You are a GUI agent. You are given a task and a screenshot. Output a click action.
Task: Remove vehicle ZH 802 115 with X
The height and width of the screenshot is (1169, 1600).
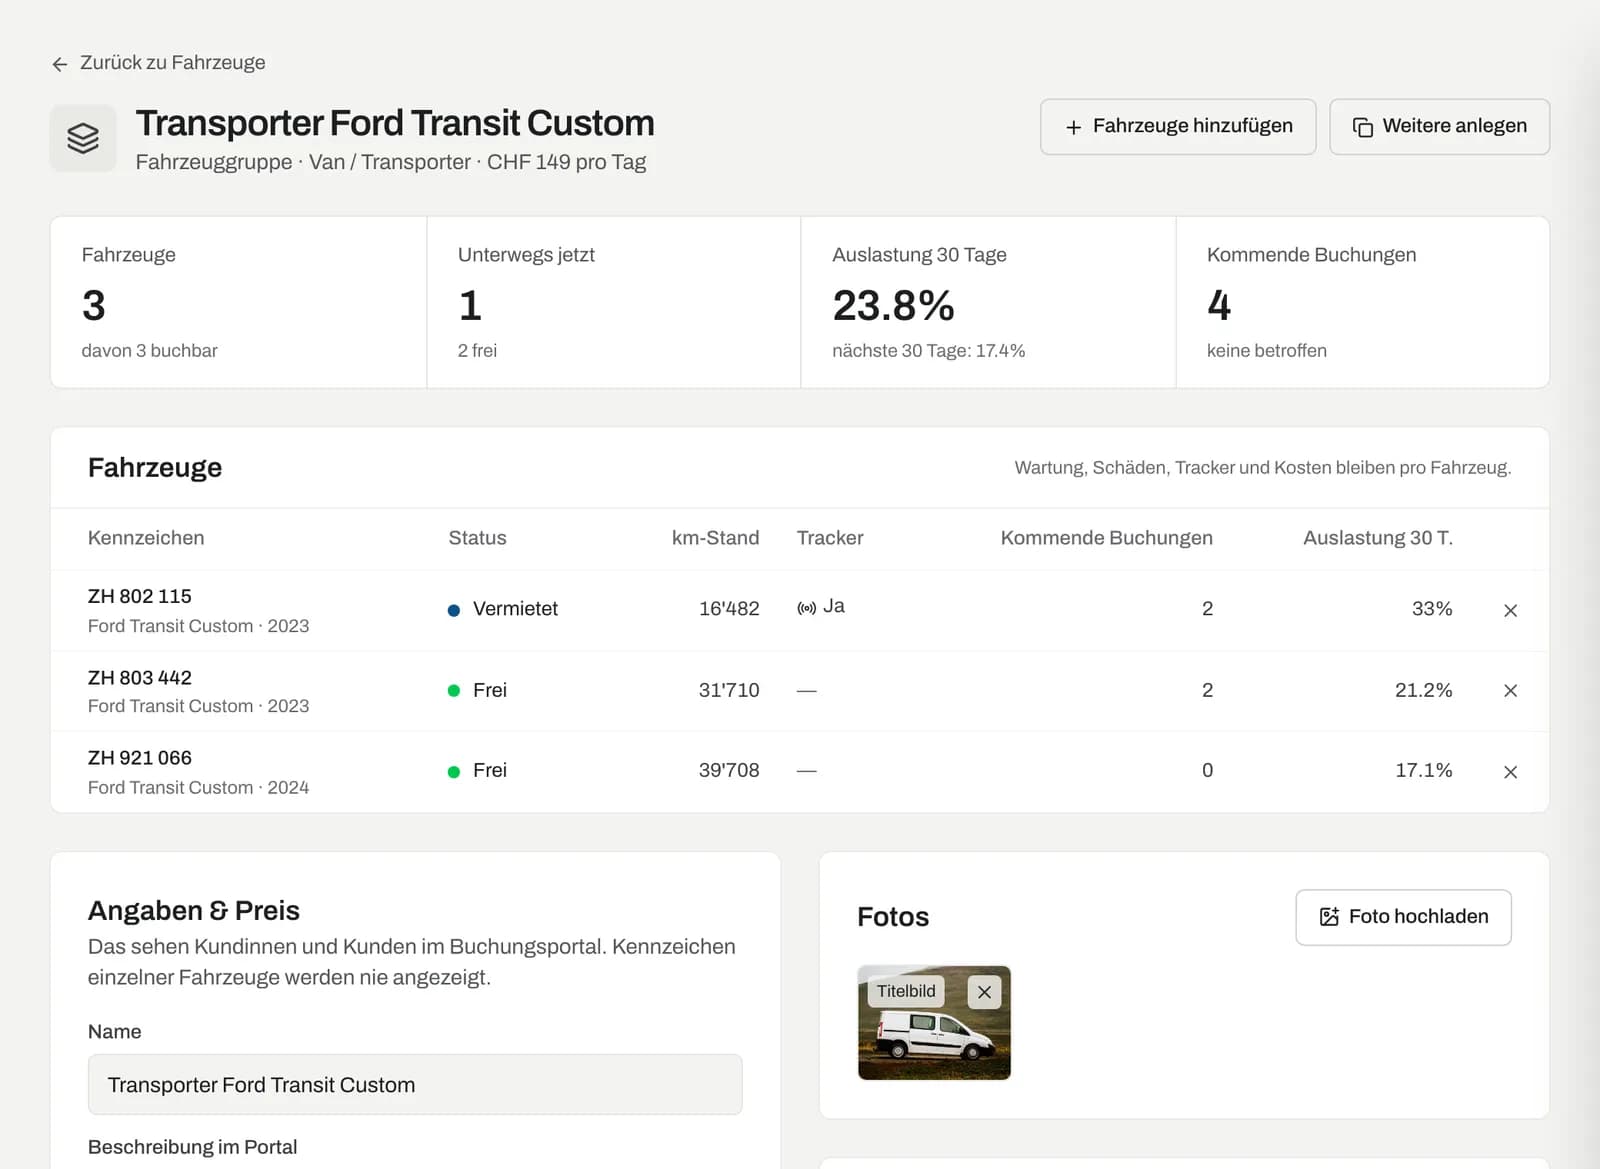point(1510,610)
